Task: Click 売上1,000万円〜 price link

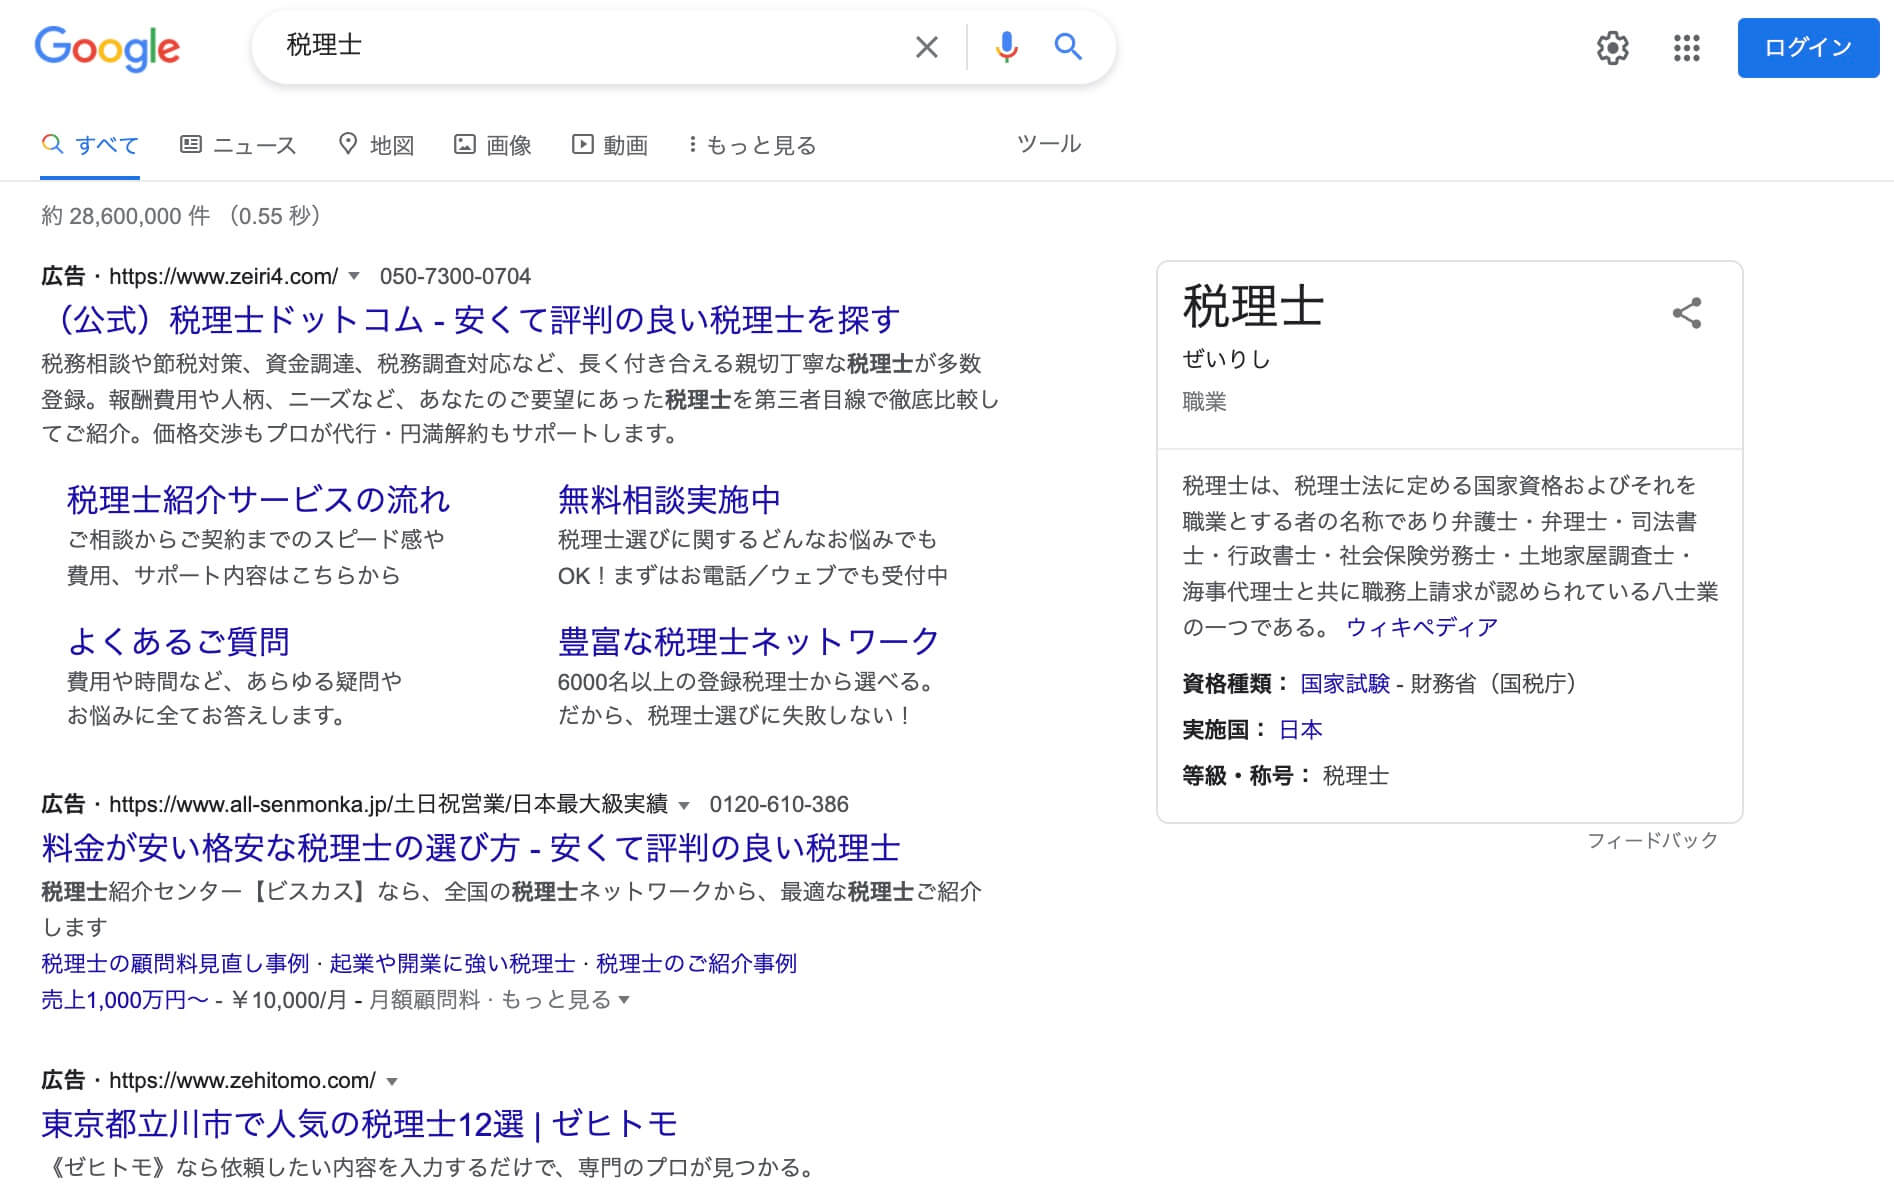Action: click(x=125, y=1000)
